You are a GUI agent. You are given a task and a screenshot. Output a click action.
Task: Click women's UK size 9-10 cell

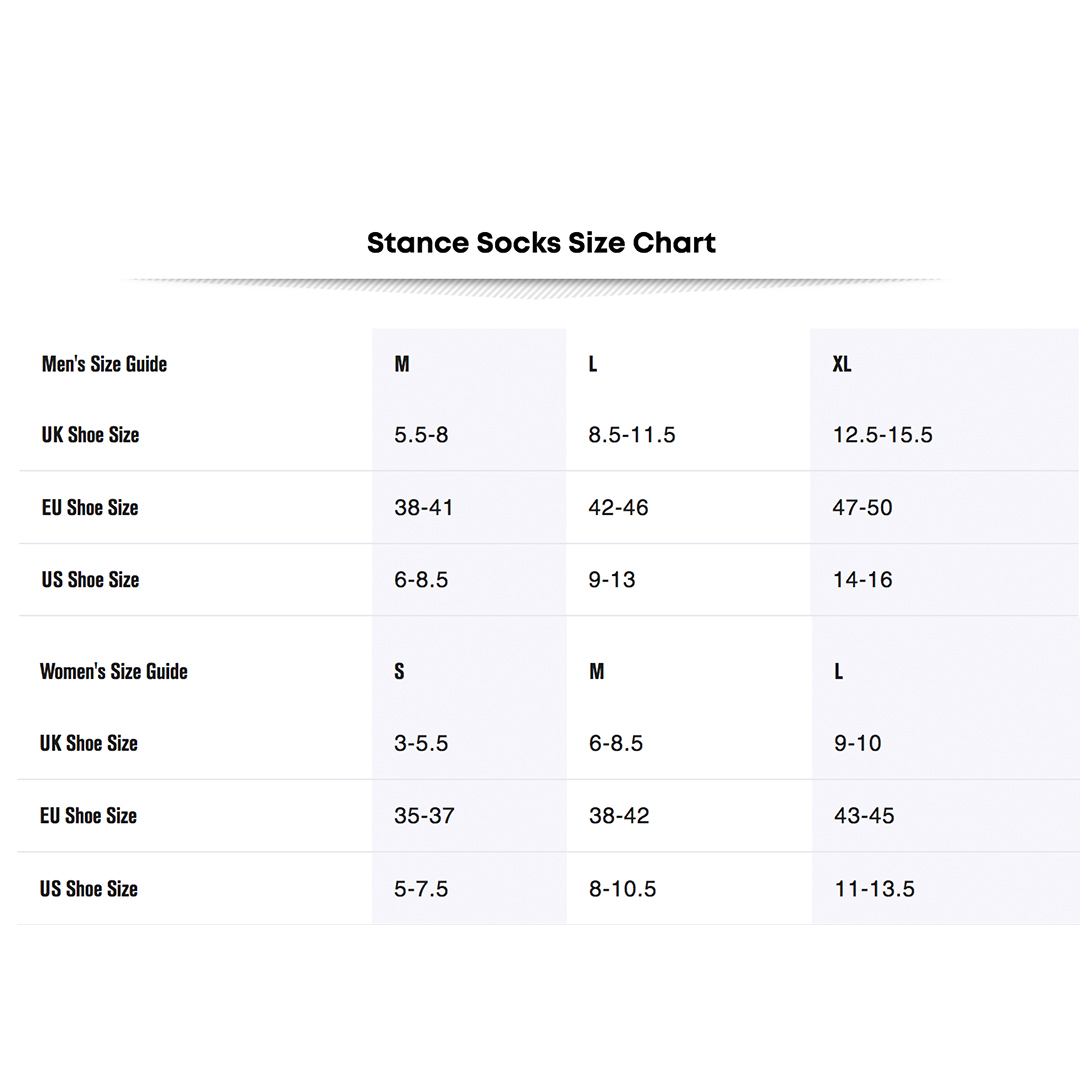pyautogui.click(x=858, y=743)
